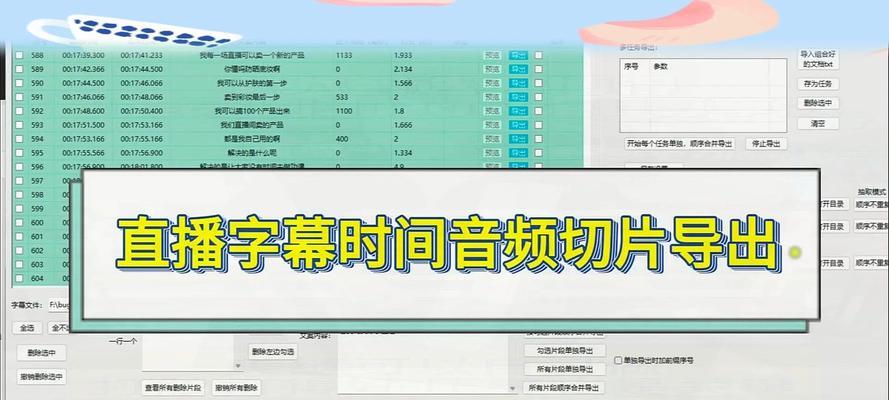This screenshot has width=889, height=400.
Task: Click the 预览 button in row 590
Action: point(492,83)
